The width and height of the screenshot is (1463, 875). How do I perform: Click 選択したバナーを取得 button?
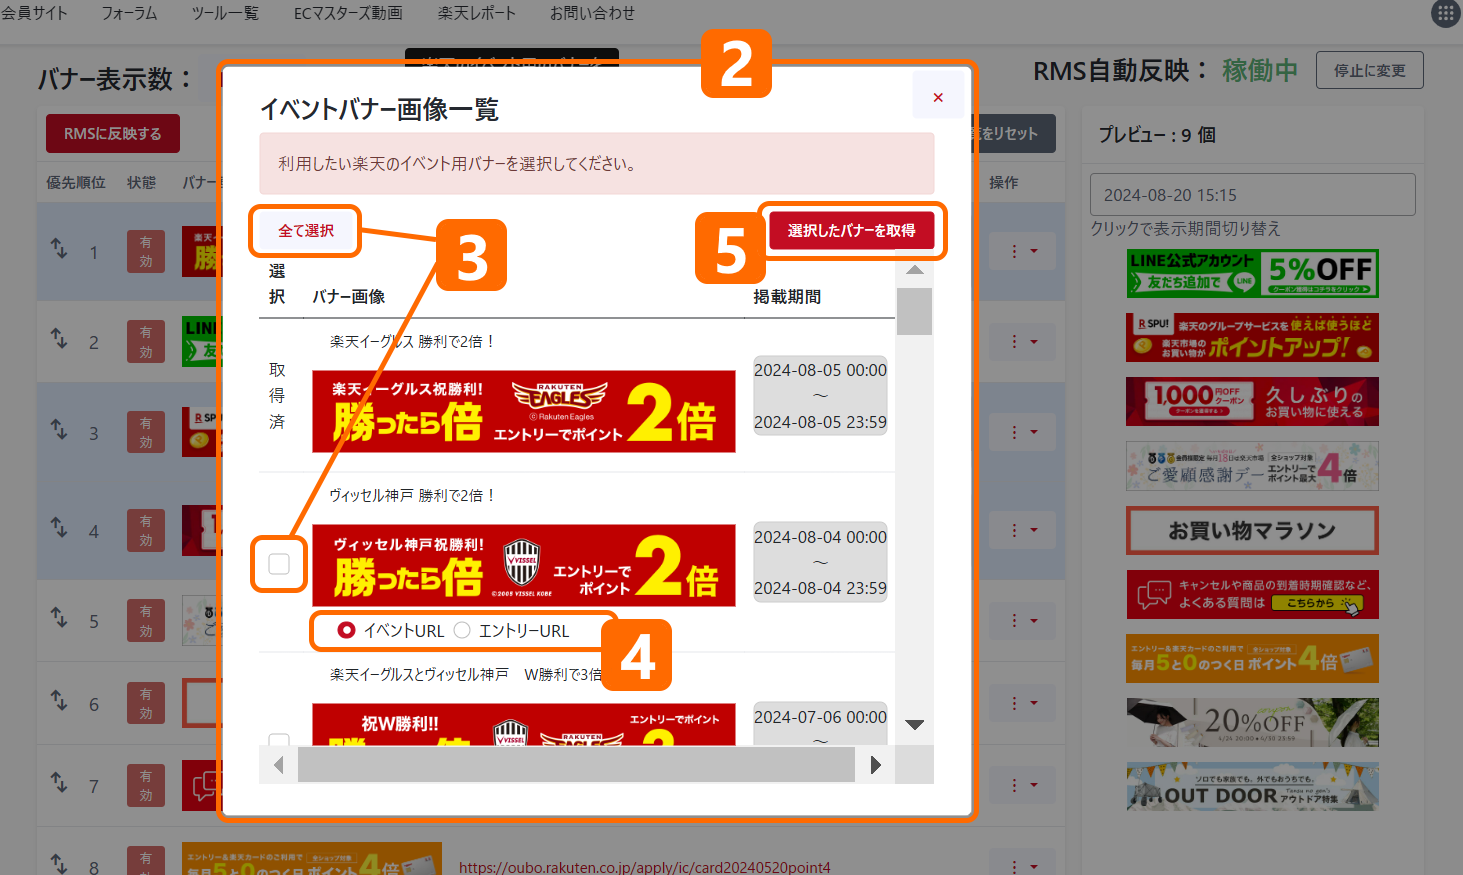click(851, 231)
